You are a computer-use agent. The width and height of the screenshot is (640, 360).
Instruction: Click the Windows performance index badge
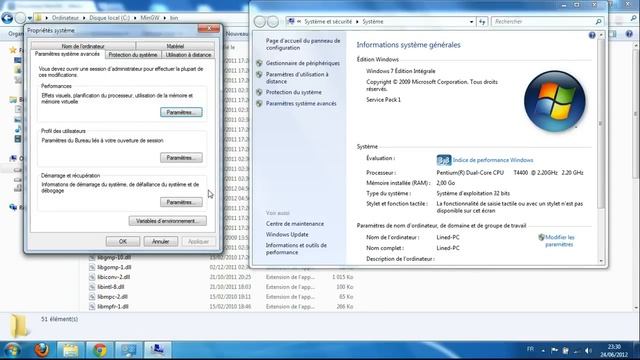[x=444, y=160]
